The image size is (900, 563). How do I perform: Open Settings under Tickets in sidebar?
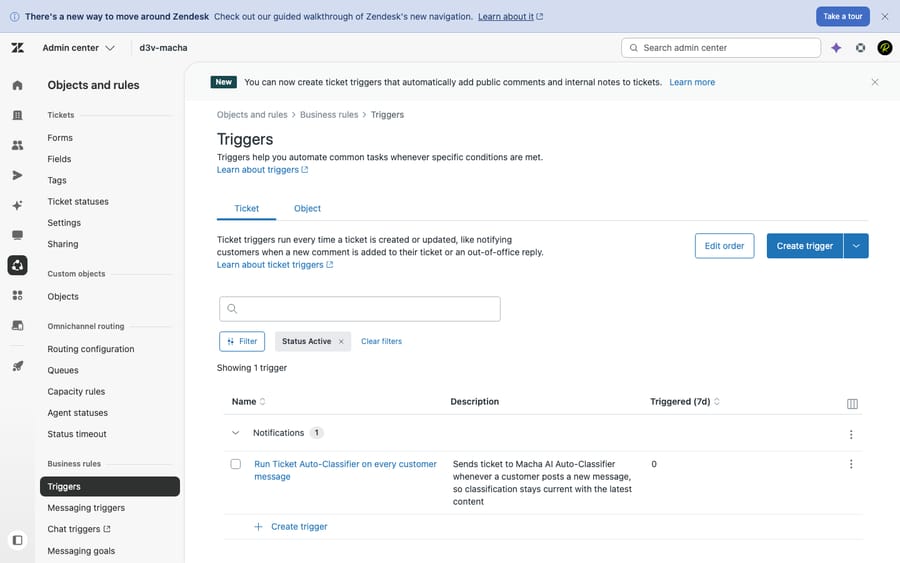point(64,223)
